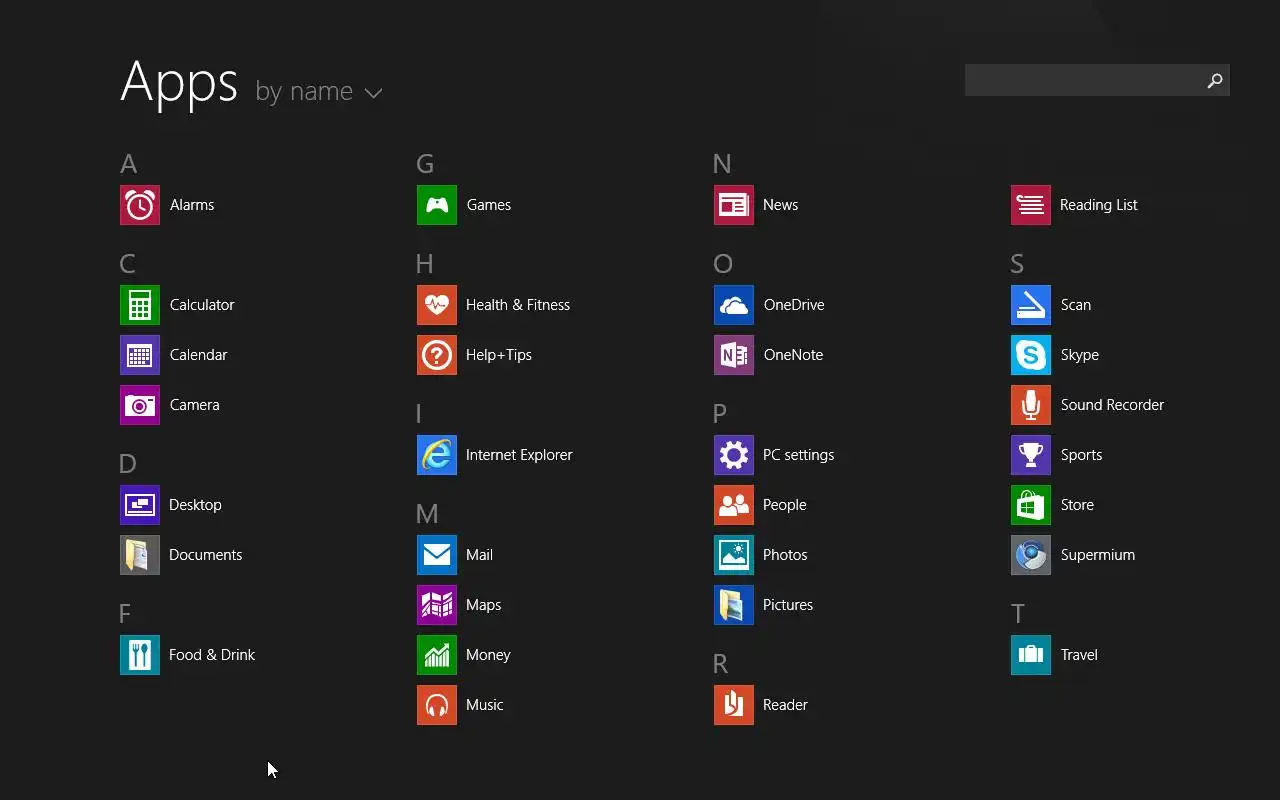
Task: Open the Mail envelope icon
Action: tap(437, 555)
